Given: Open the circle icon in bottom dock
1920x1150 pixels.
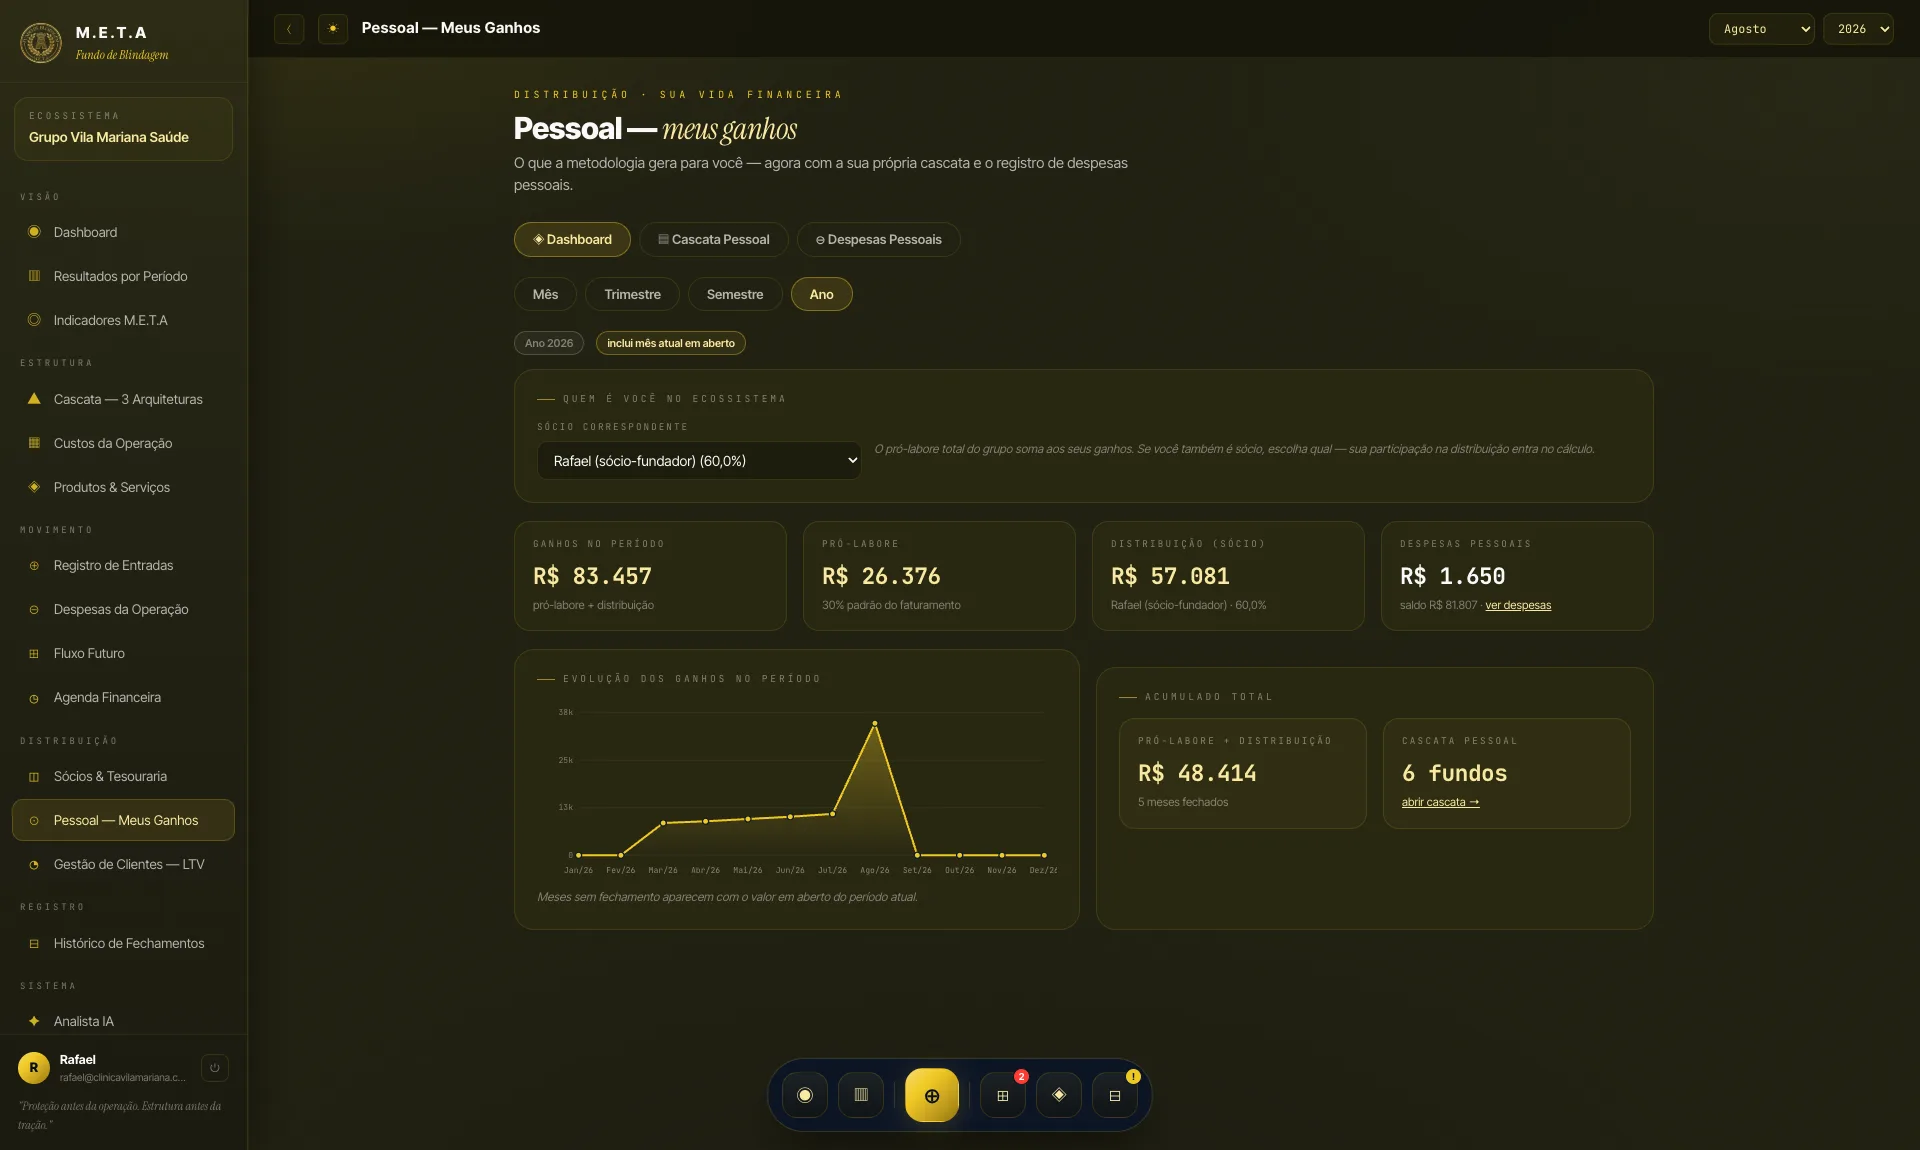Looking at the screenshot, I should click(805, 1096).
